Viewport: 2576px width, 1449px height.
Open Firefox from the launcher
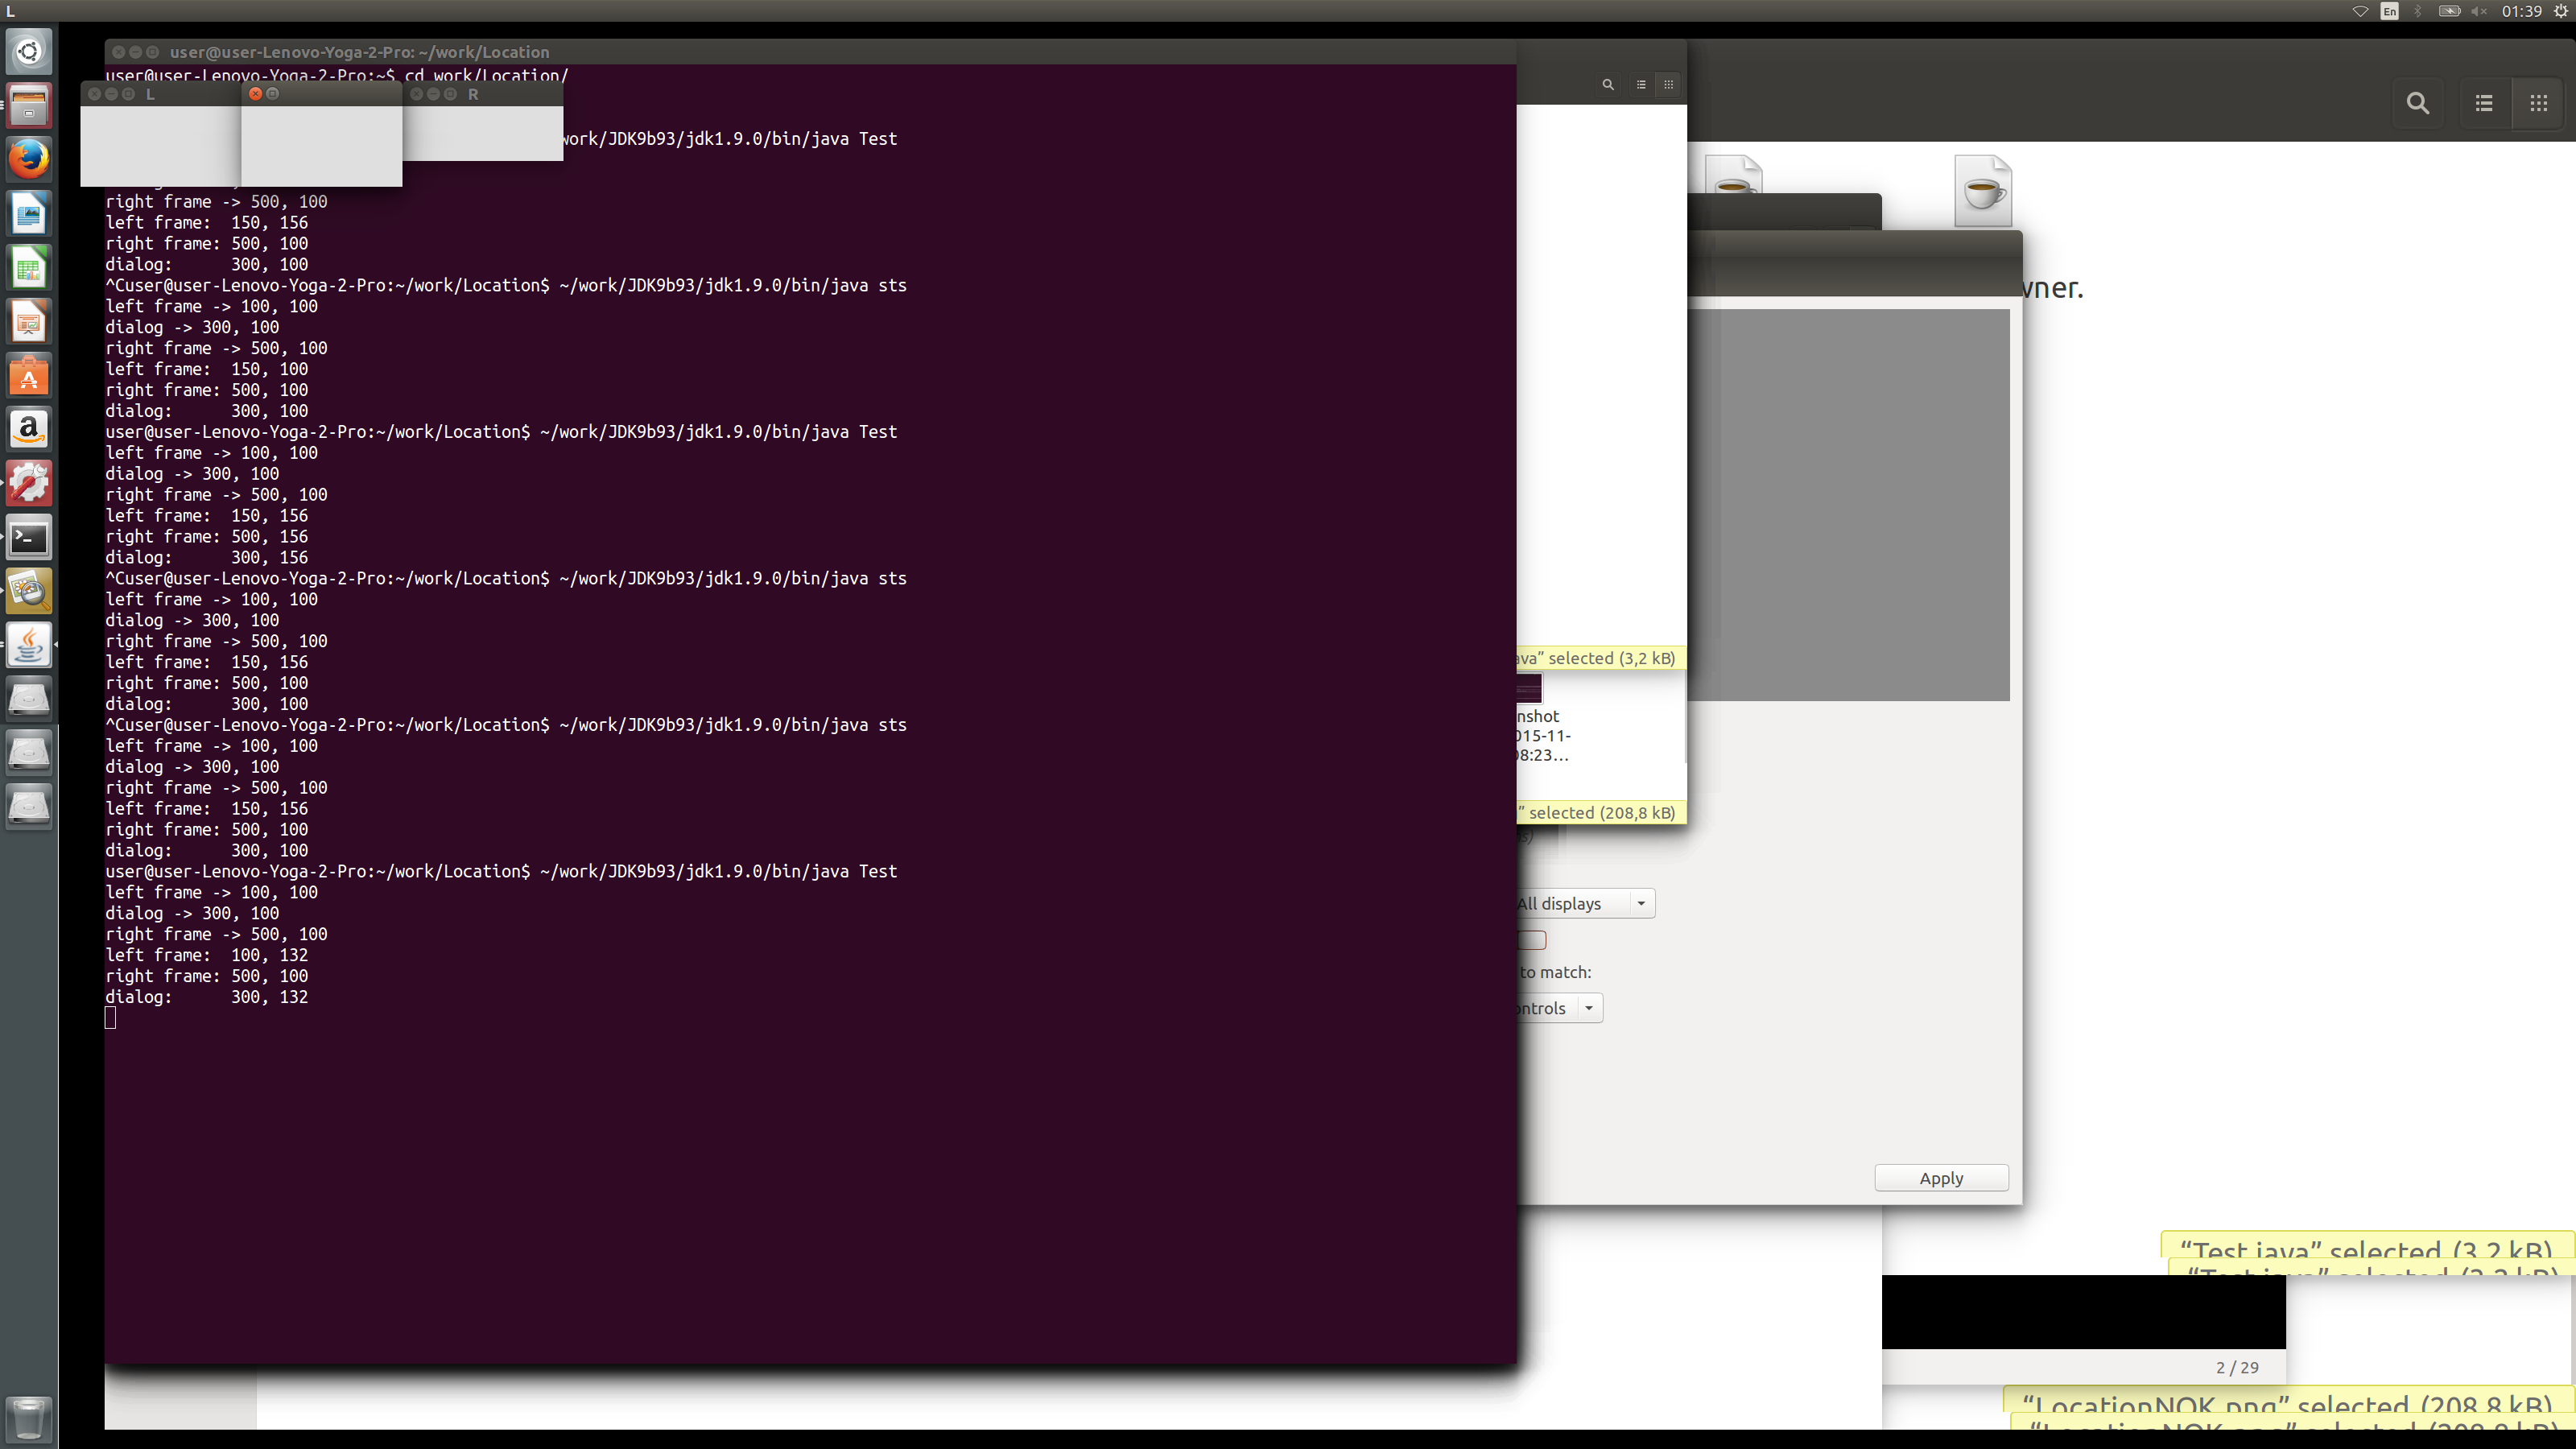29,158
